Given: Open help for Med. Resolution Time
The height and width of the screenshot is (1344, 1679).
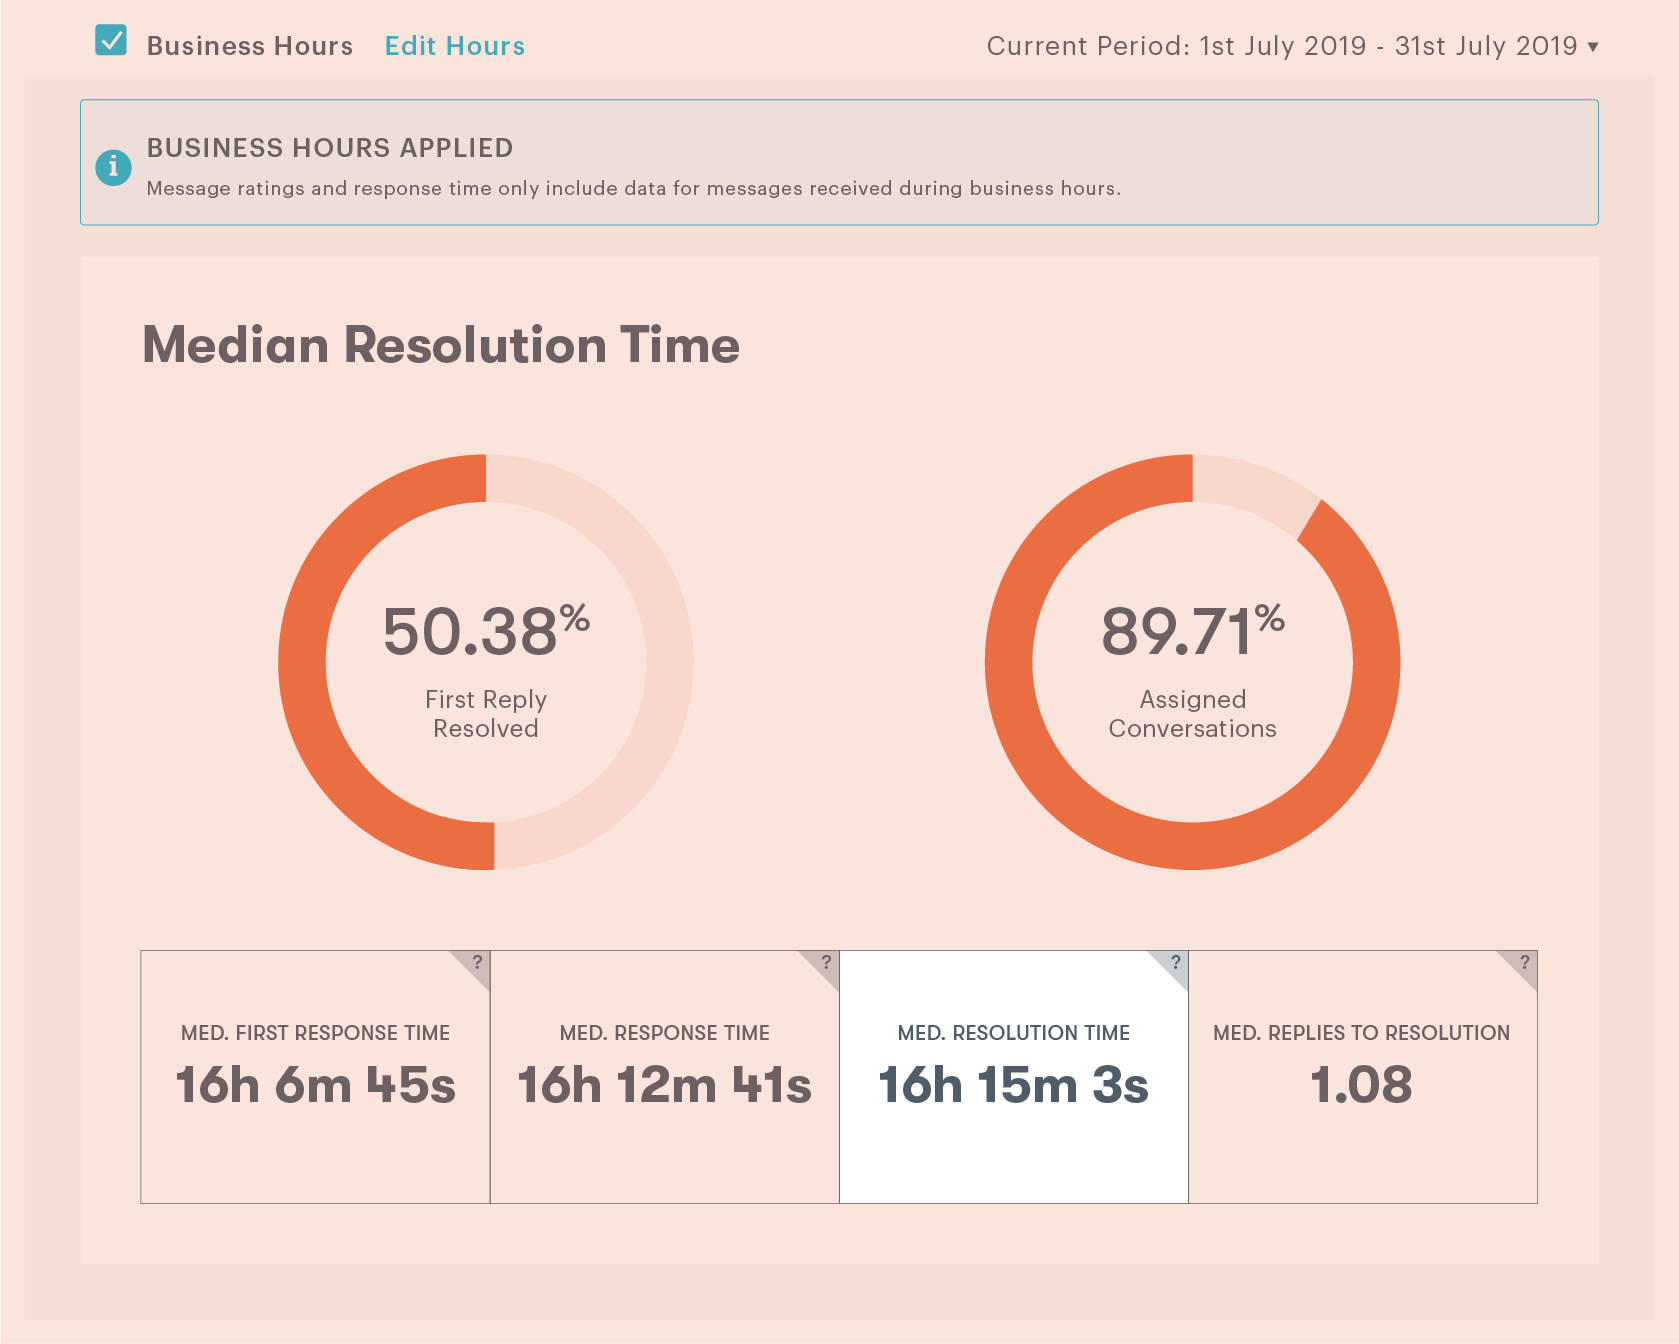Looking at the screenshot, I should tap(1175, 963).
